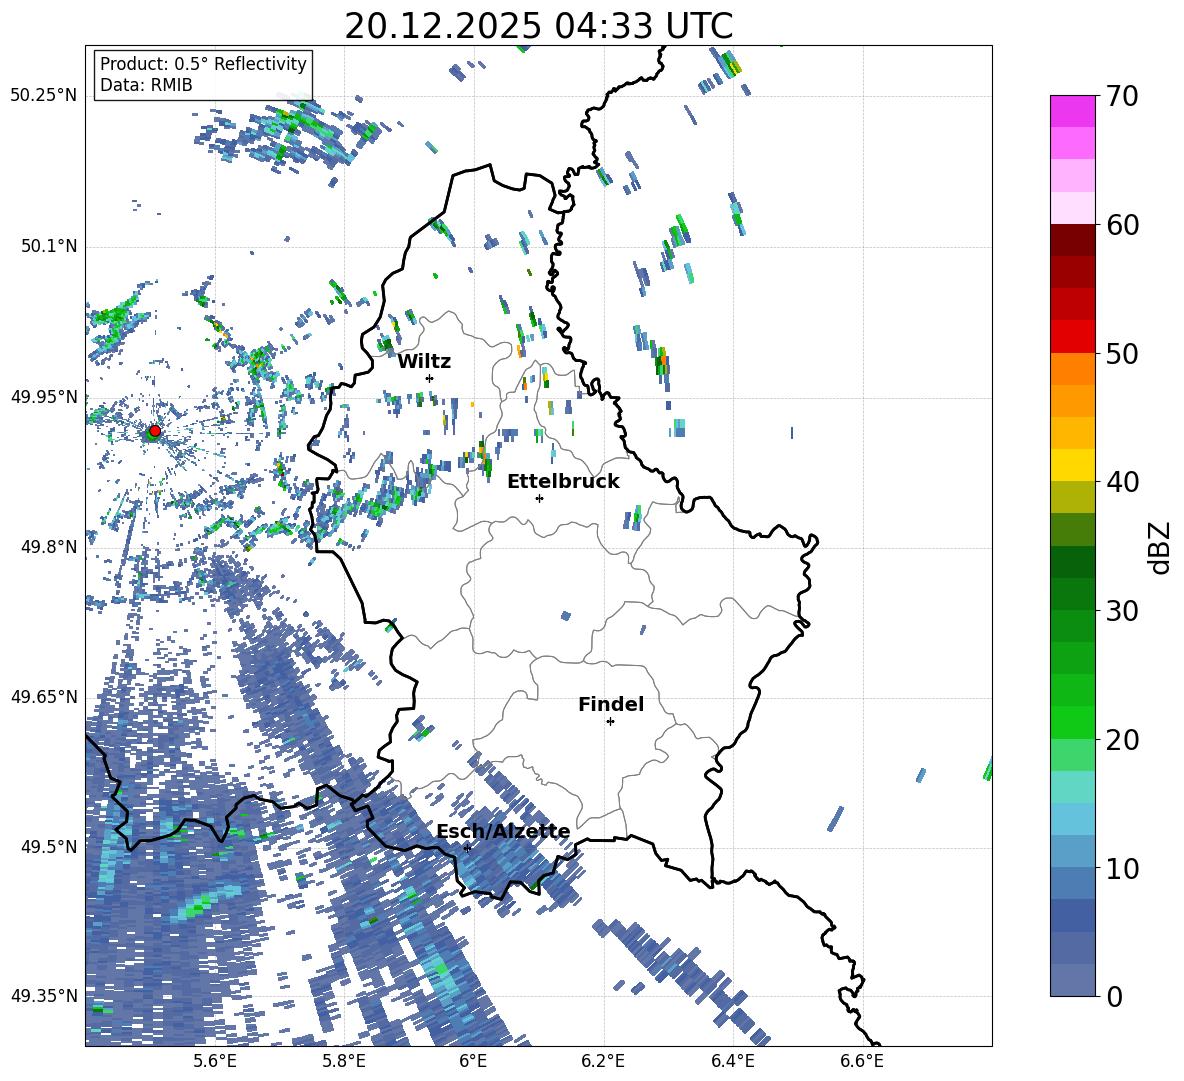Click the 5.8°E longitude label
1184x1081 pixels.
click(344, 1061)
